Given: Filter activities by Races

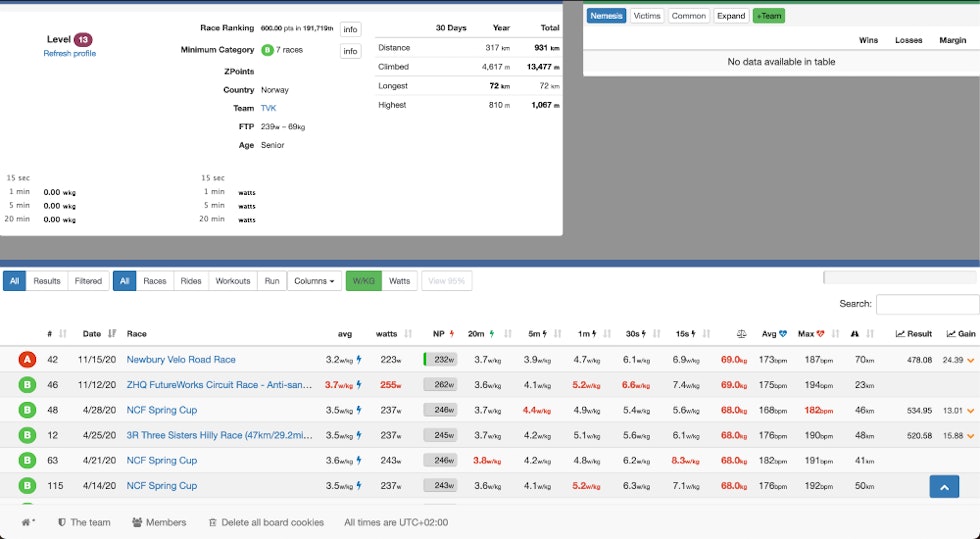Looking at the screenshot, I should coord(154,281).
